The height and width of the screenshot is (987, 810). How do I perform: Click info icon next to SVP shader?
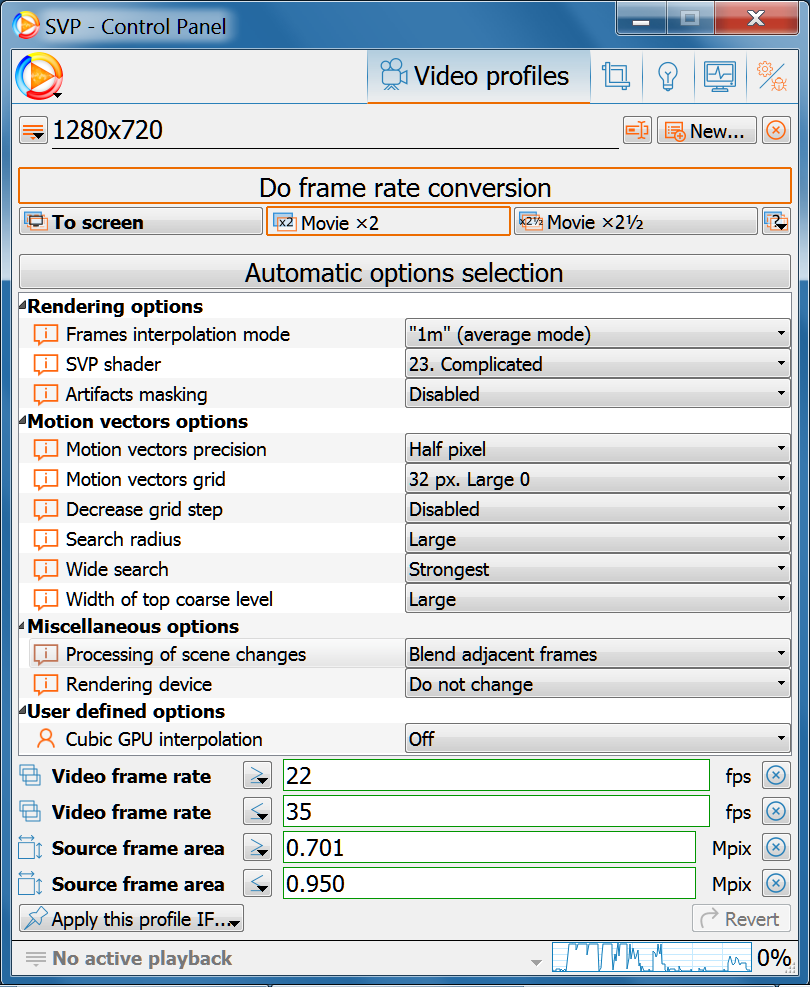(46, 365)
